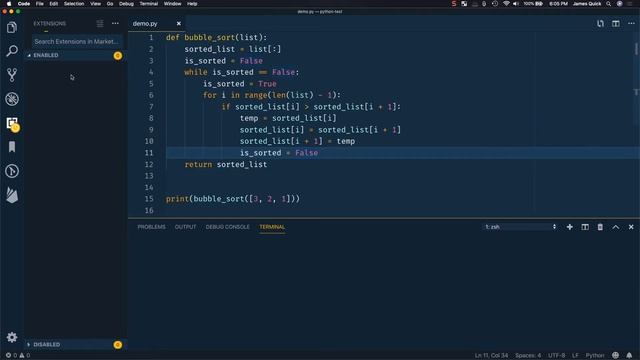The width and height of the screenshot is (640, 360).
Task: Open macOS Spotlight search
Action: pos(609,4)
